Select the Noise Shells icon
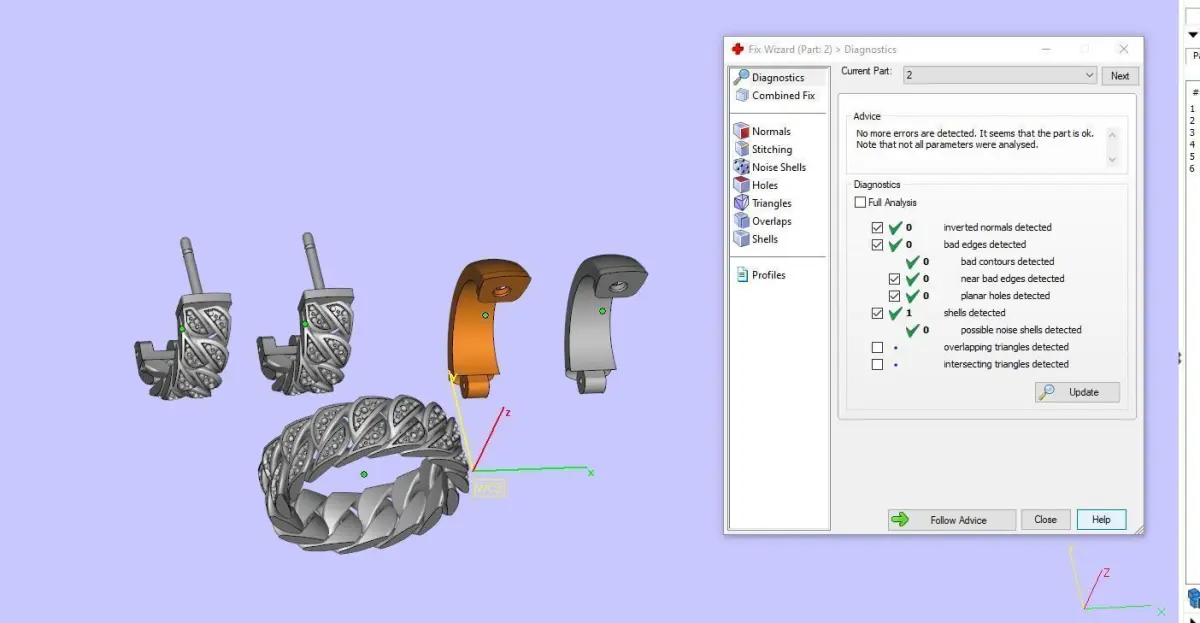 741,167
